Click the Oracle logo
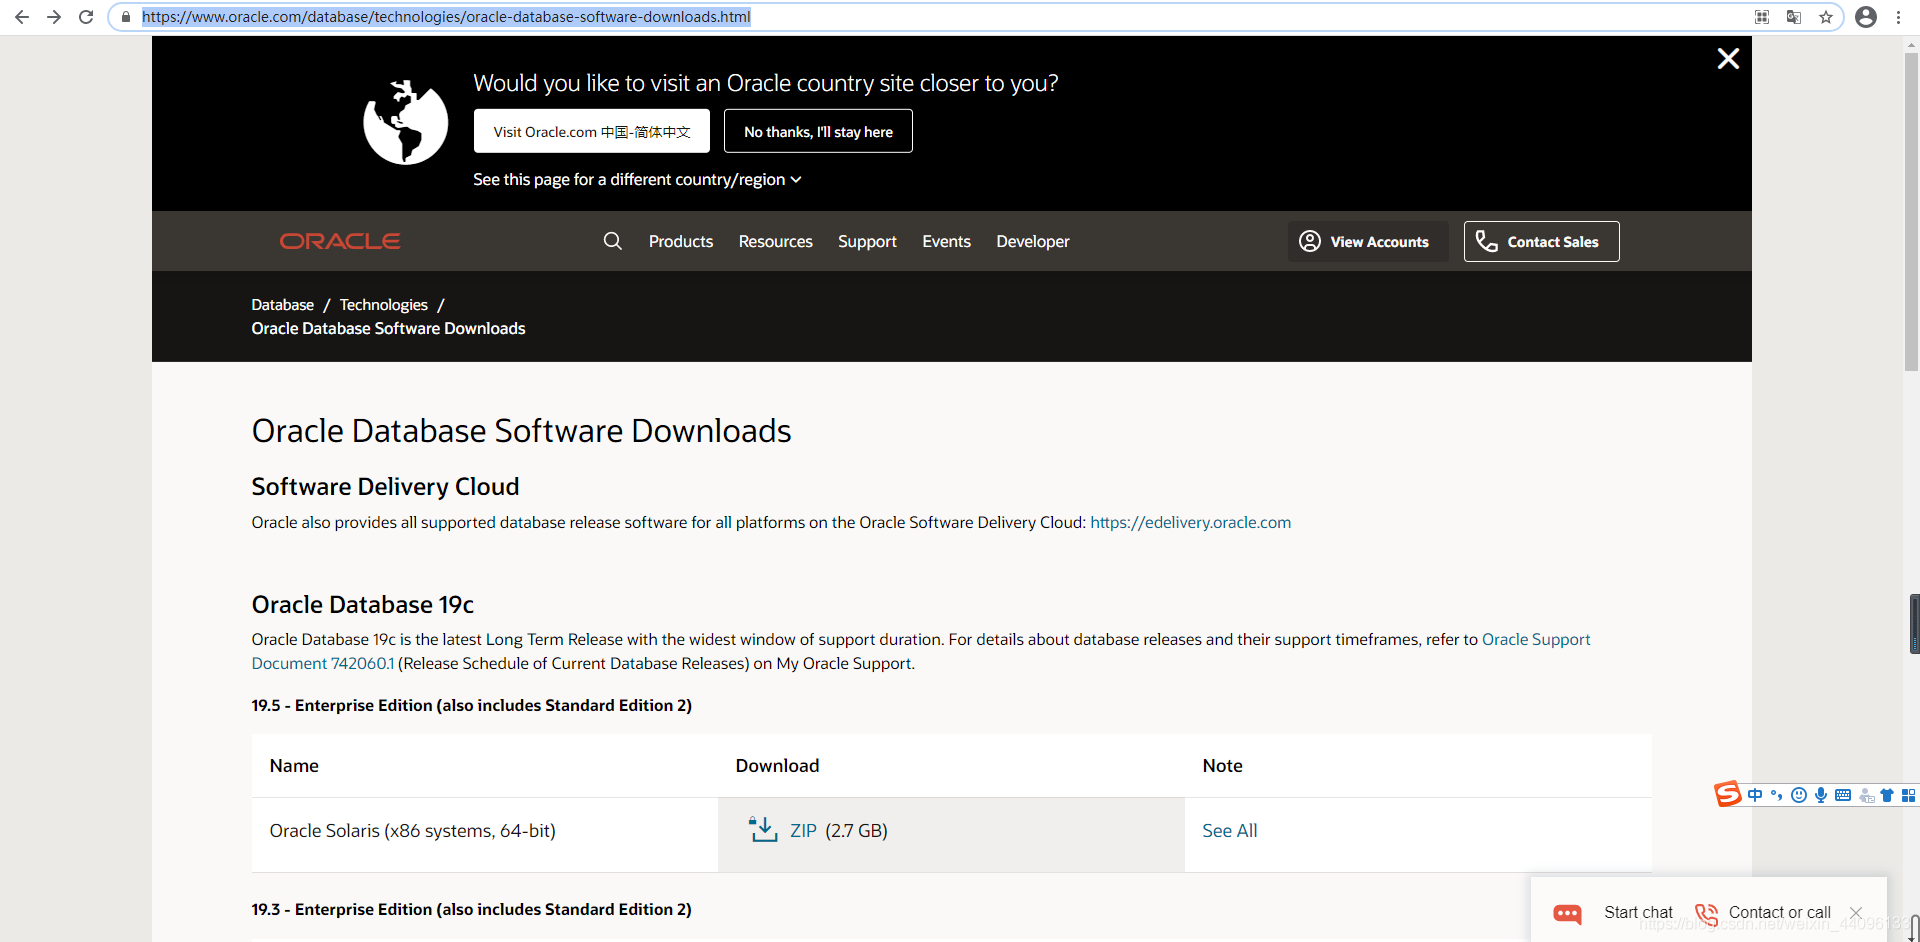The image size is (1920, 942). (x=340, y=241)
